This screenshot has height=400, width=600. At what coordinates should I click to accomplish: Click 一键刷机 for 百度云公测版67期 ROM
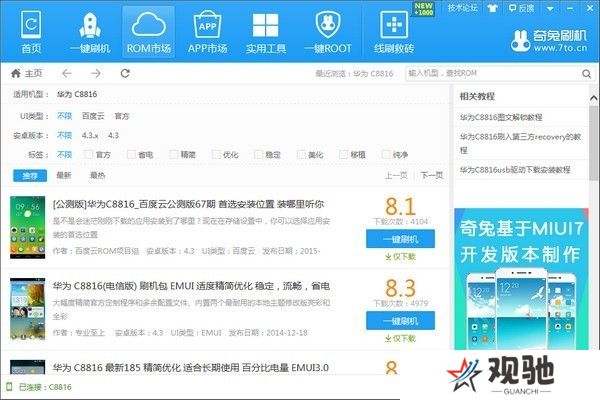click(x=400, y=239)
